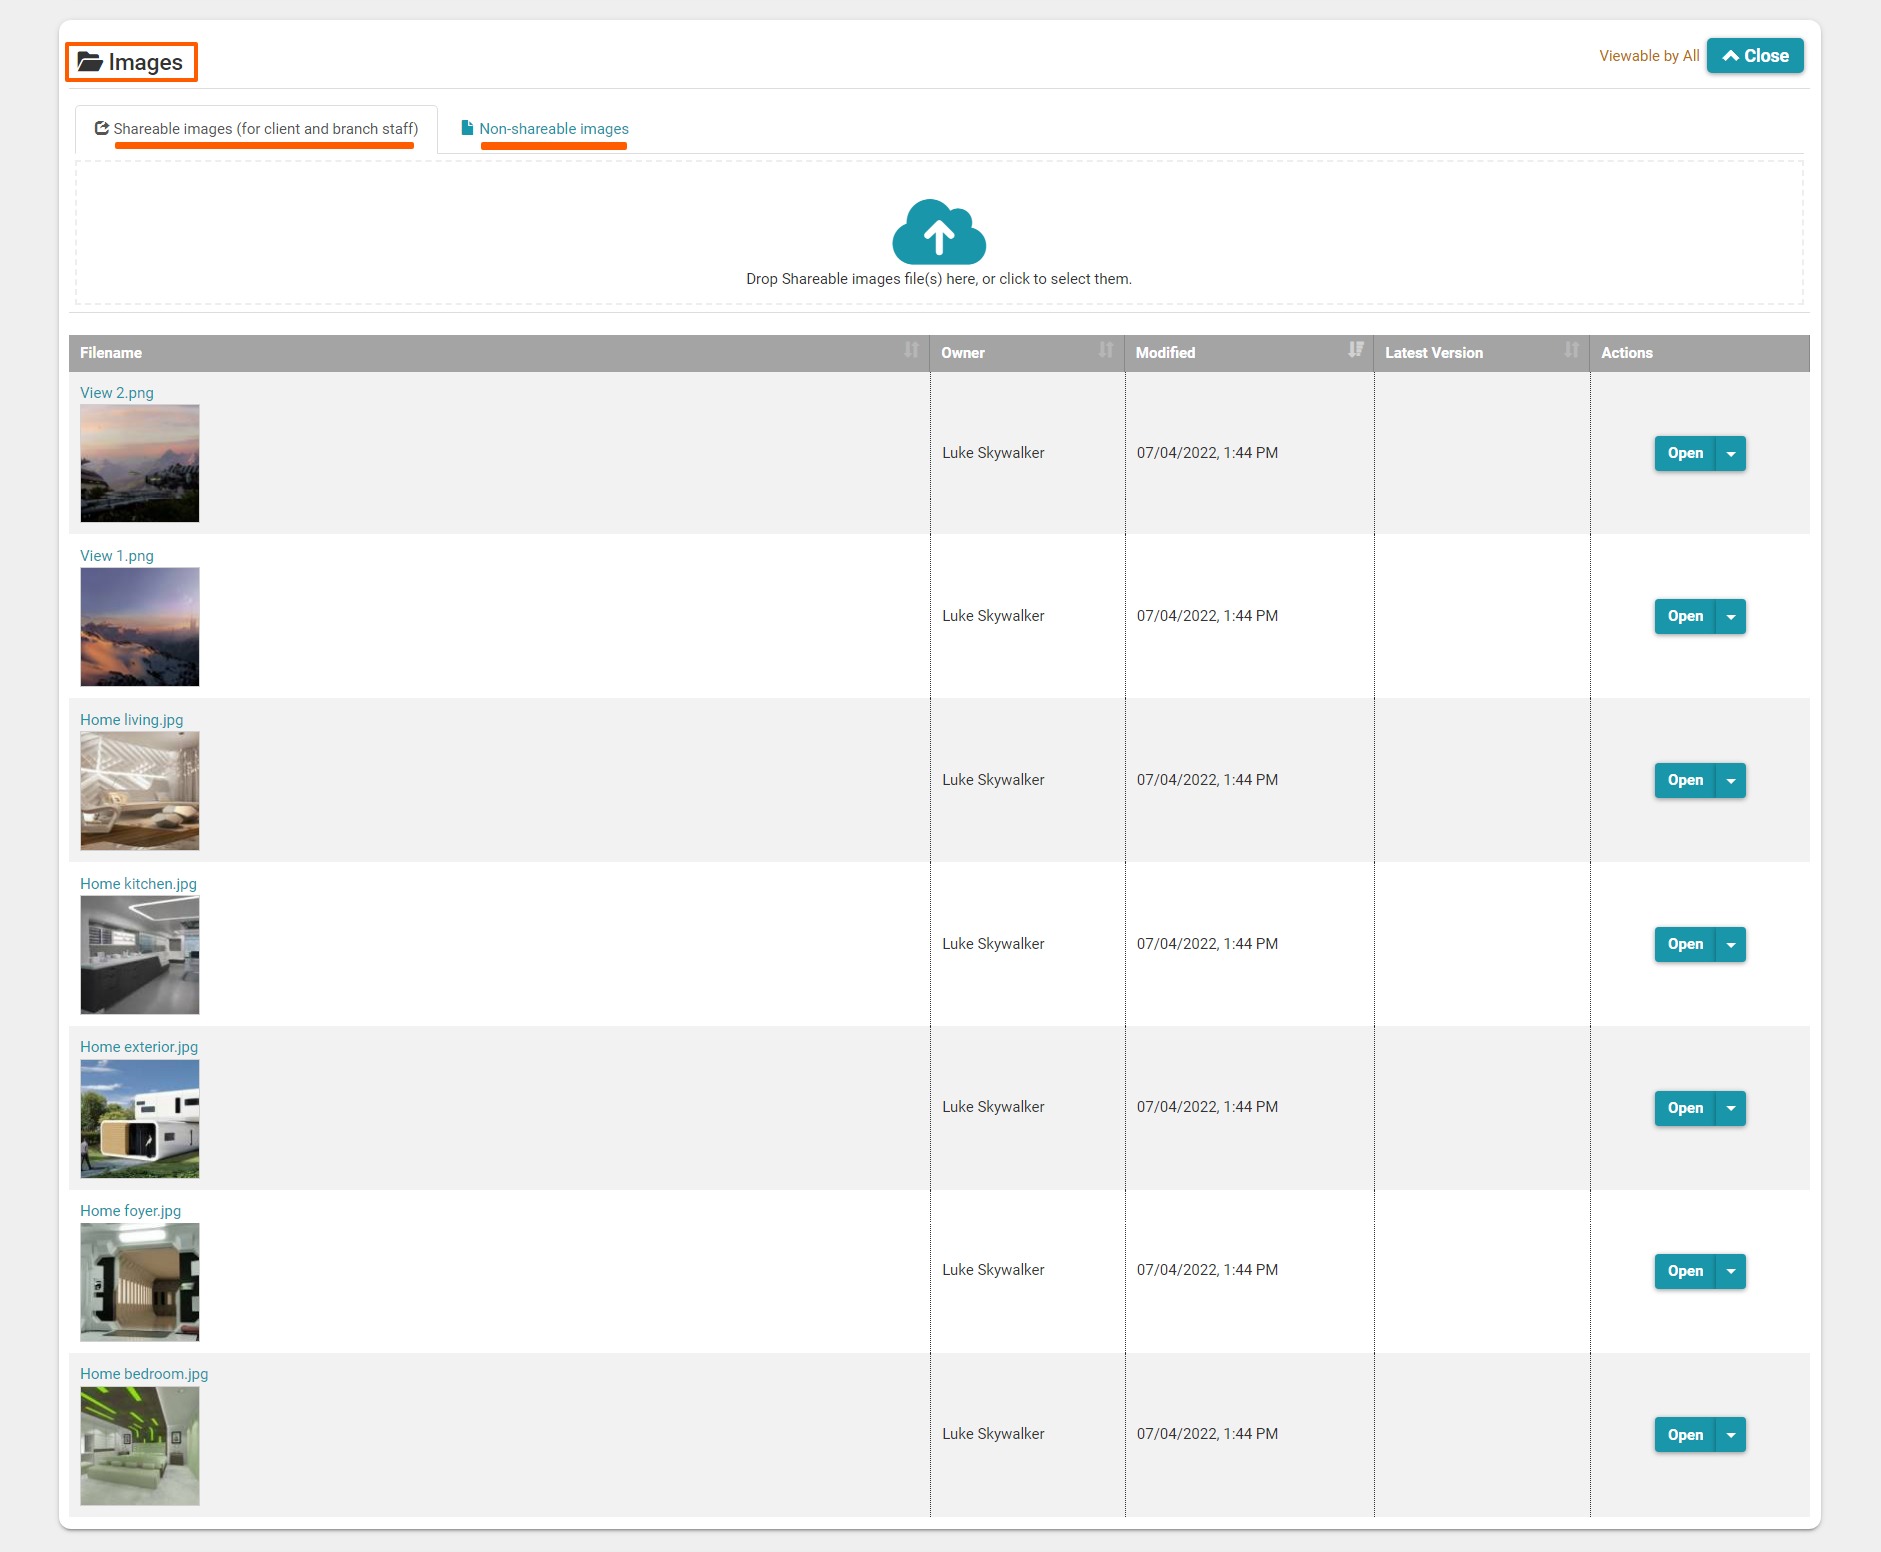The height and width of the screenshot is (1552, 1881).
Task: Click the View 2.png thumbnail image
Action: pyautogui.click(x=140, y=463)
